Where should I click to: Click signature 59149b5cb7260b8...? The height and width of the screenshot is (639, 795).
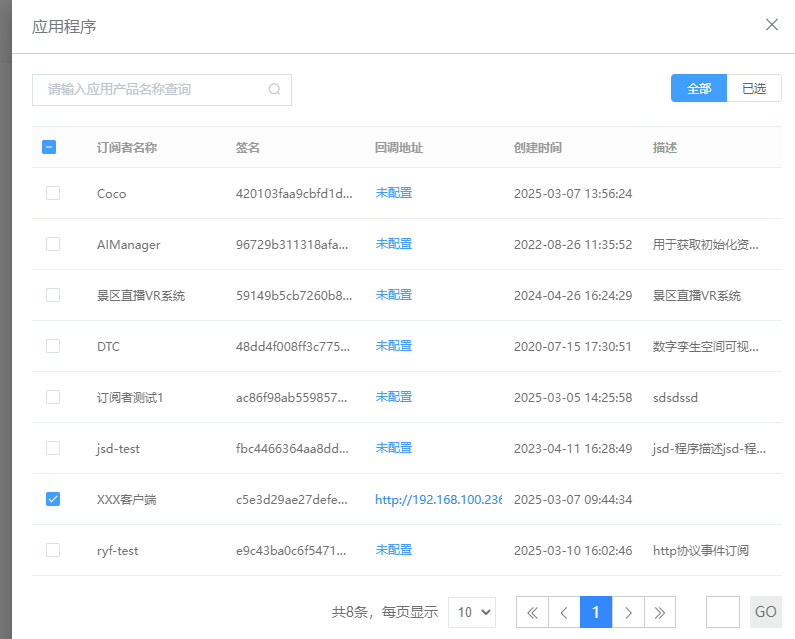pos(294,295)
